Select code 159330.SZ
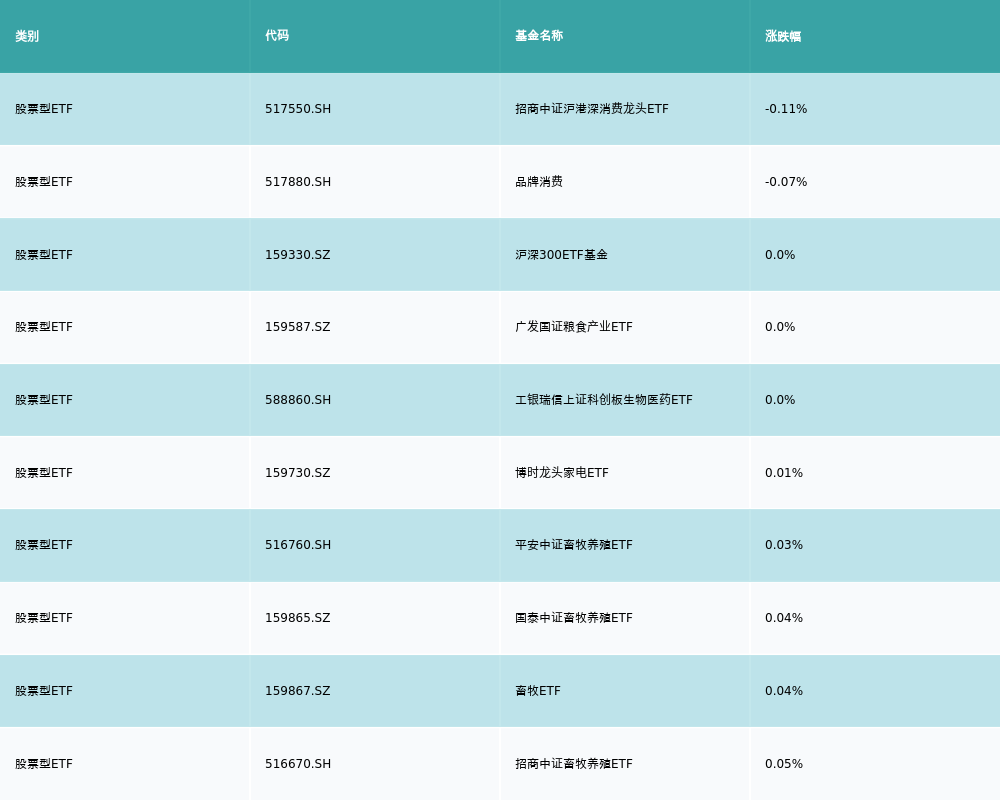The image size is (1000, 800). tap(298, 255)
